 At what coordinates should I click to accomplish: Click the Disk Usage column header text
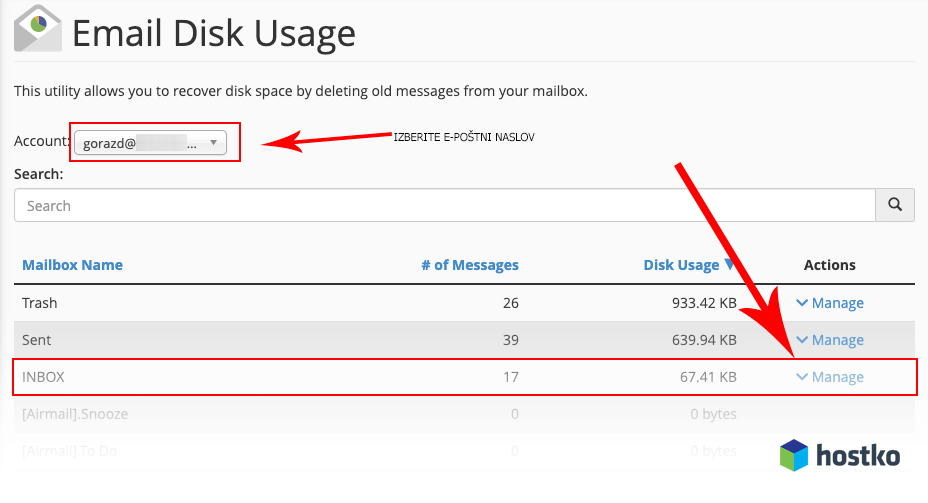tap(681, 265)
